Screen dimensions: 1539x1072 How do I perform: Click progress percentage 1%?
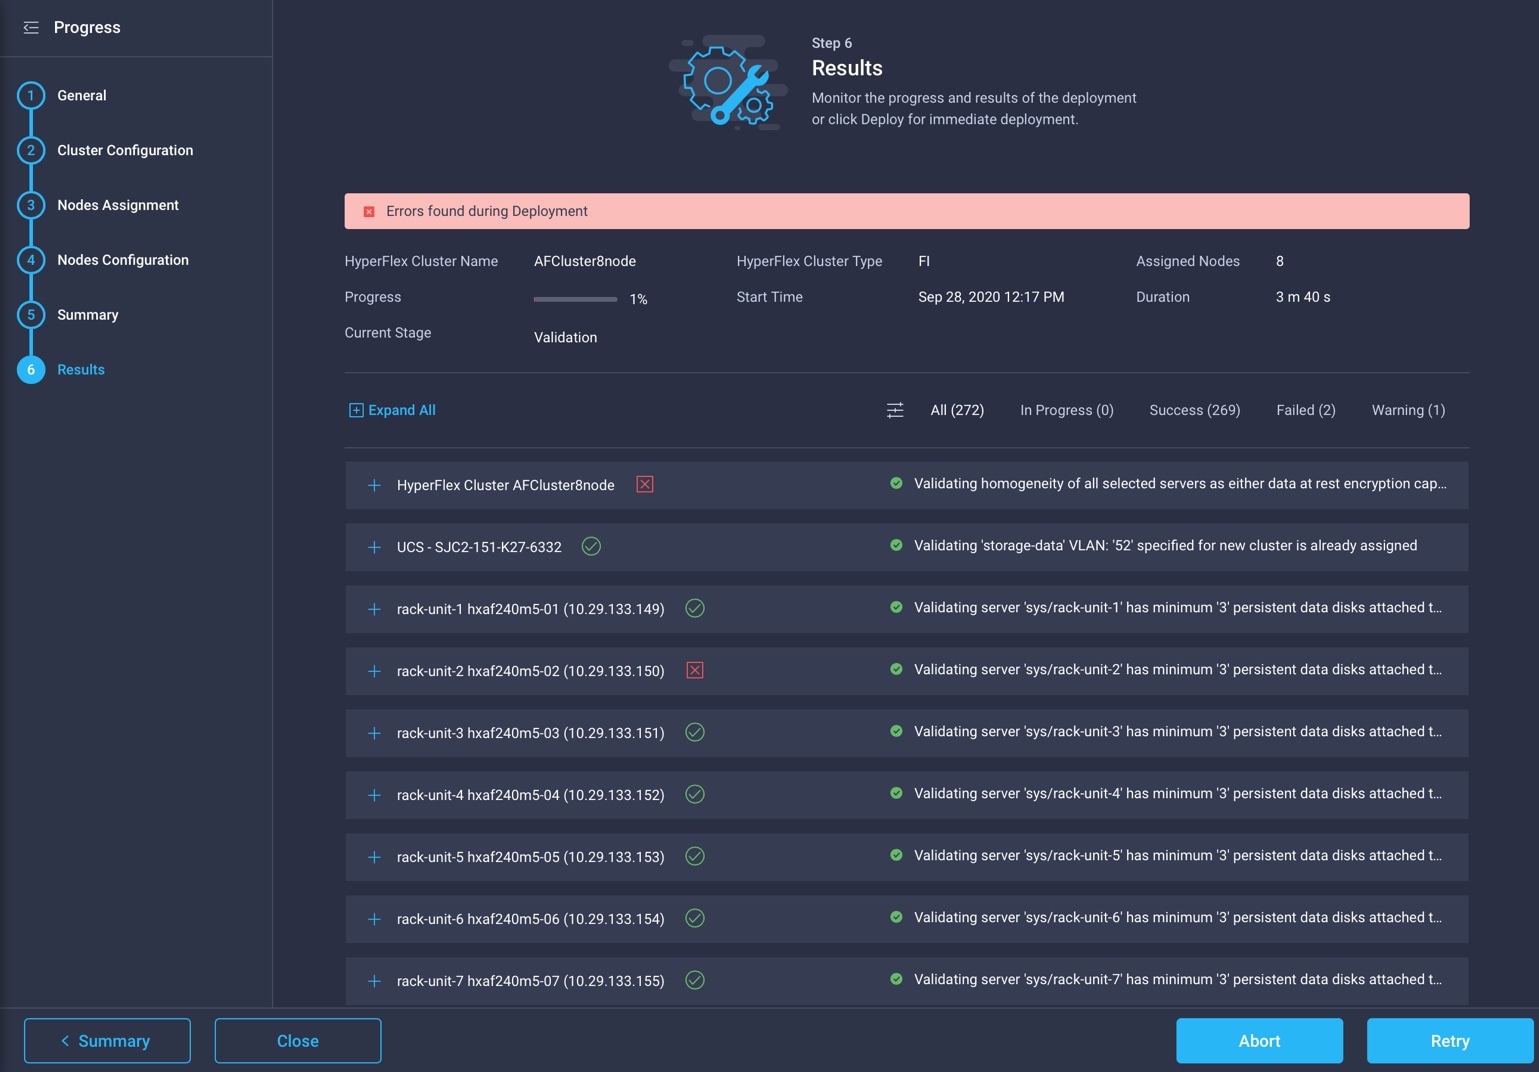(x=639, y=299)
